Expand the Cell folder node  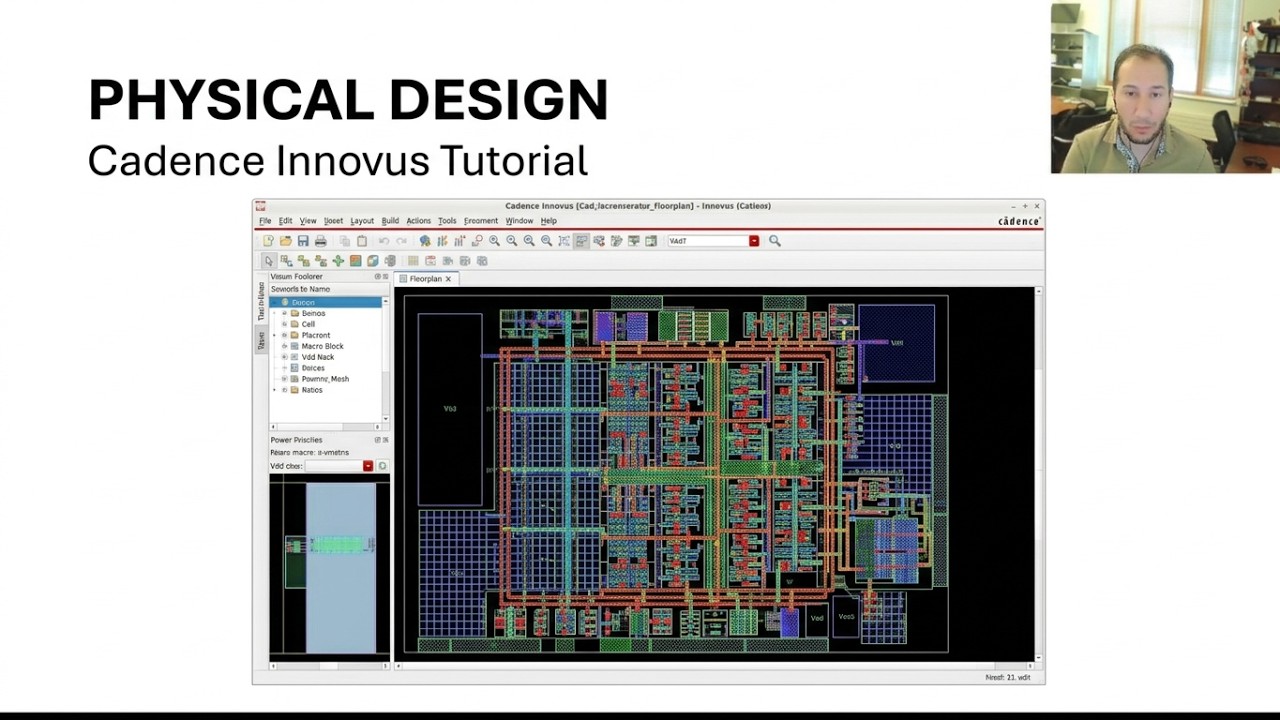(x=284, y=324)
